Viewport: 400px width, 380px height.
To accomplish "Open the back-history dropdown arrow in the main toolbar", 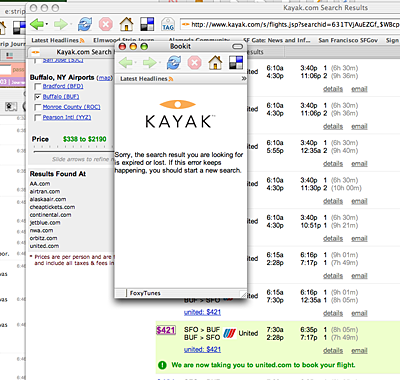I will 47,24.
